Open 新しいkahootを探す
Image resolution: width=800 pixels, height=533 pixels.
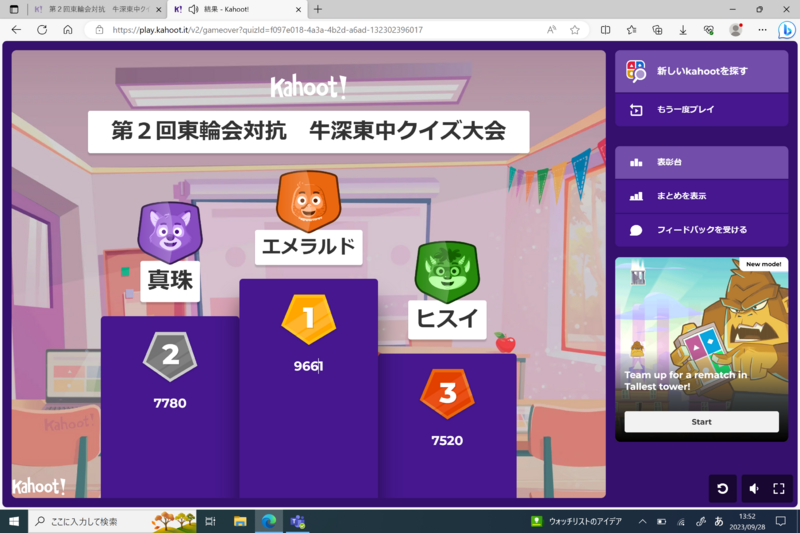click(701, 71)
